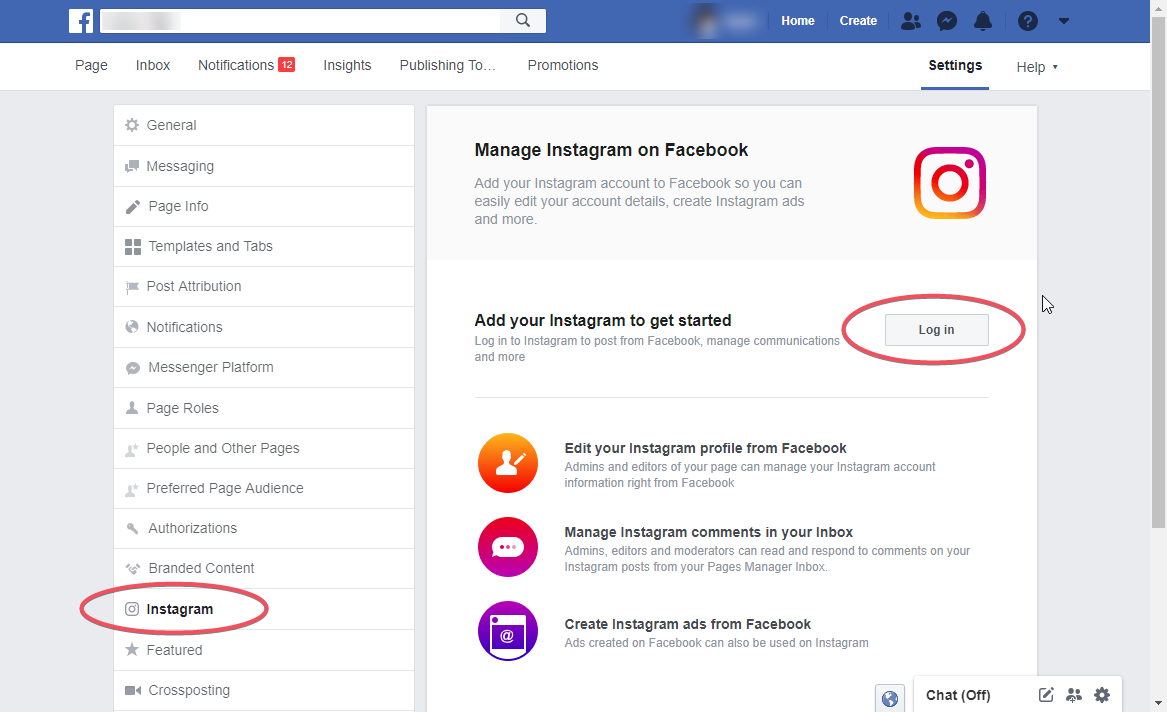This screenshot has width=1167, height=712.
Task: Click the General gear icon in the sidebar
Action: (x=132, y=125)
